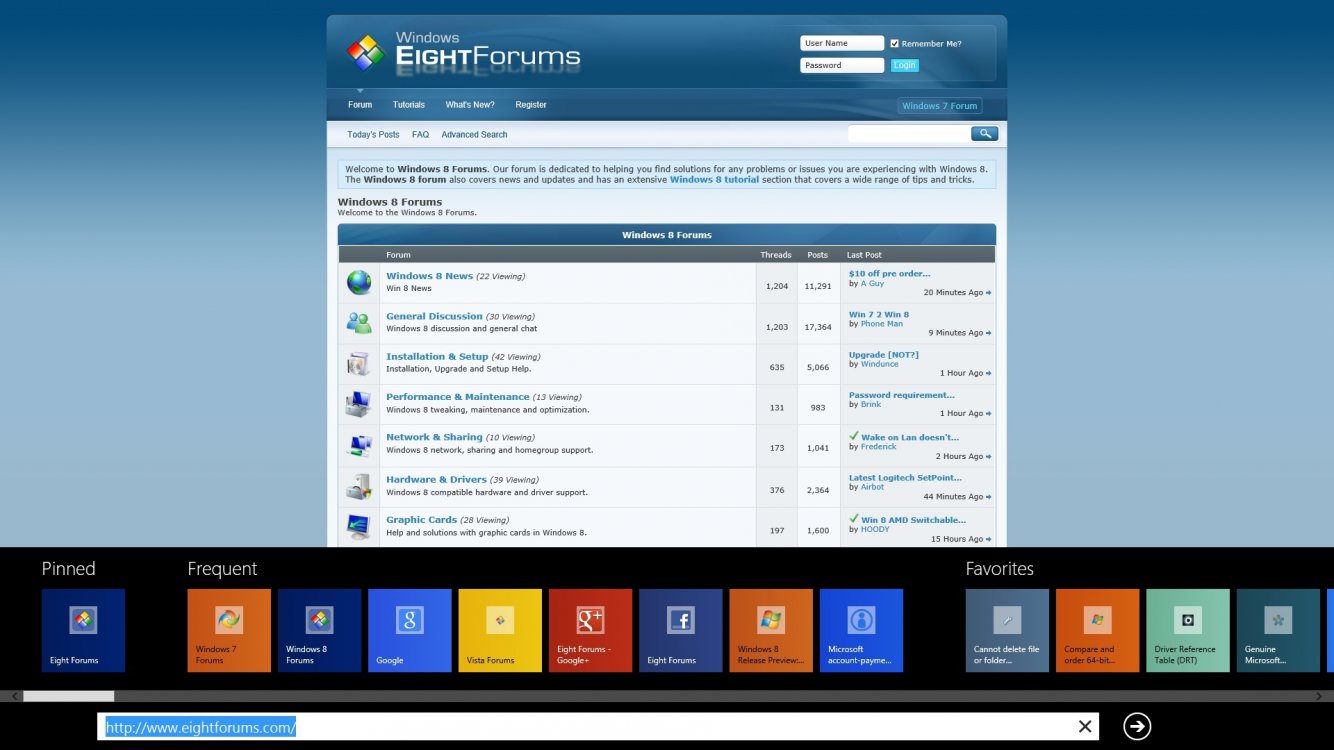
Task: Open the 'Win 8 AMD Switchable...' last post
Action: pyautogui.click(x=913, y=520)
